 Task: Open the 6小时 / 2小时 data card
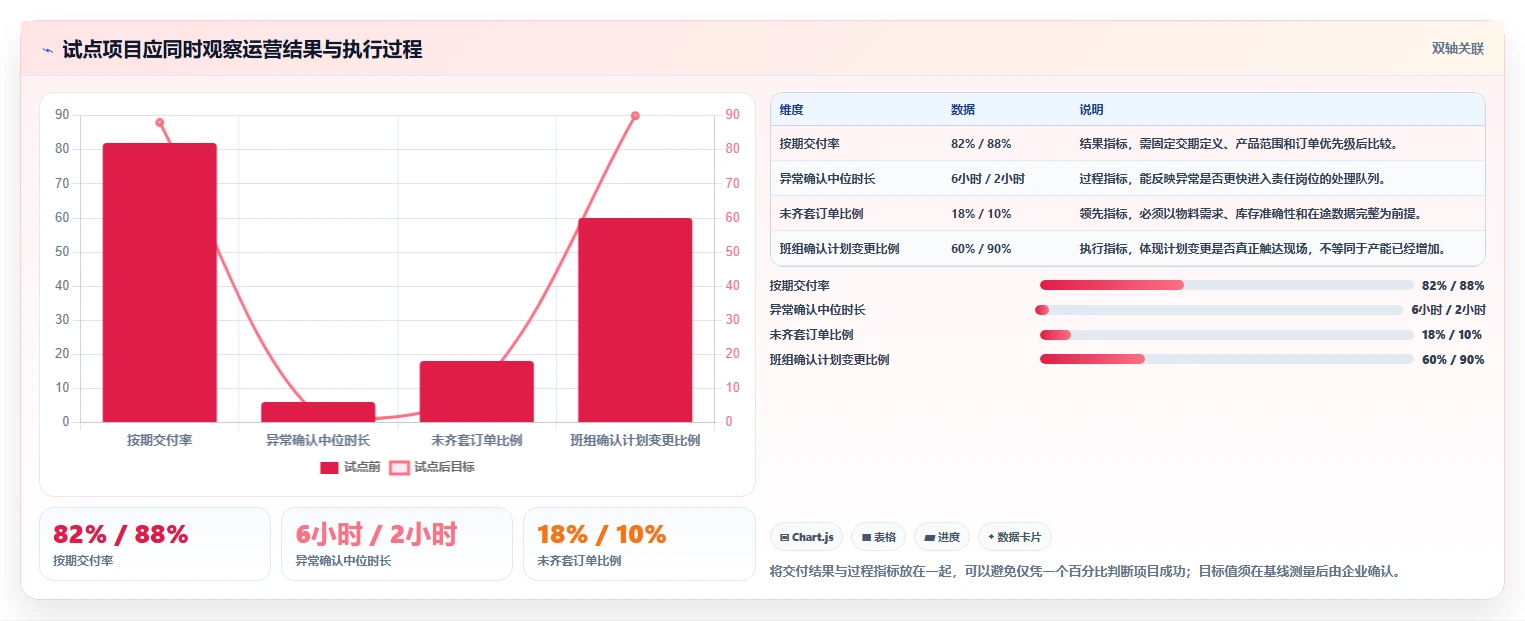coord(397,544)
